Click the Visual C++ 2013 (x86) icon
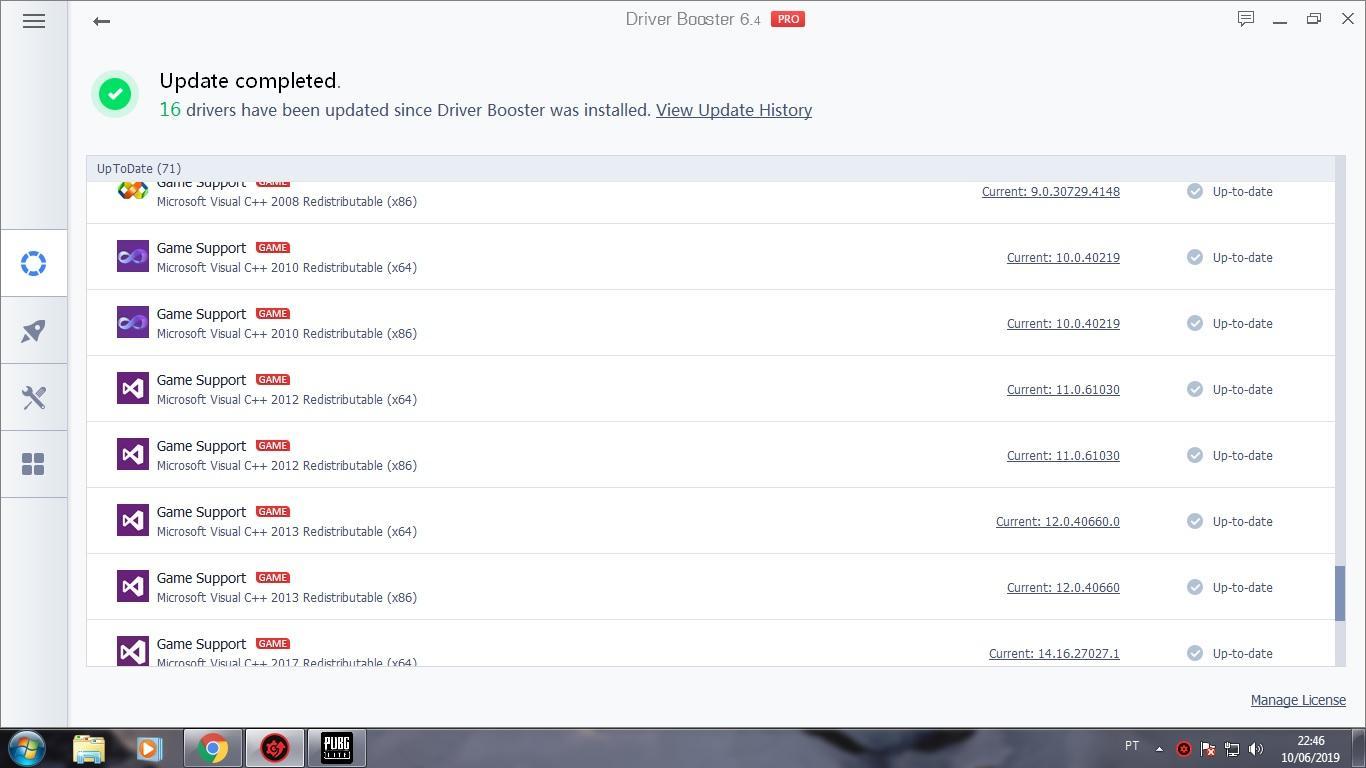1366x768 pixels. 133,586
